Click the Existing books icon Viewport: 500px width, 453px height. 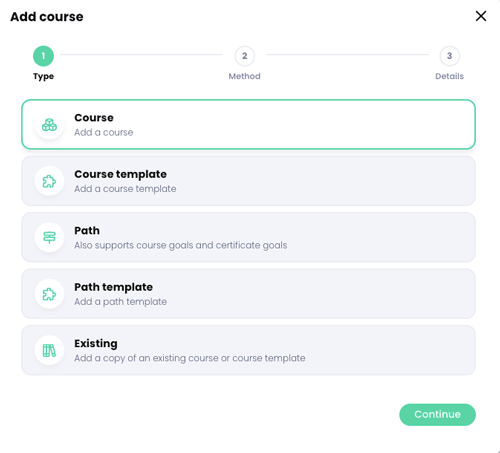(x=49, y=350)
